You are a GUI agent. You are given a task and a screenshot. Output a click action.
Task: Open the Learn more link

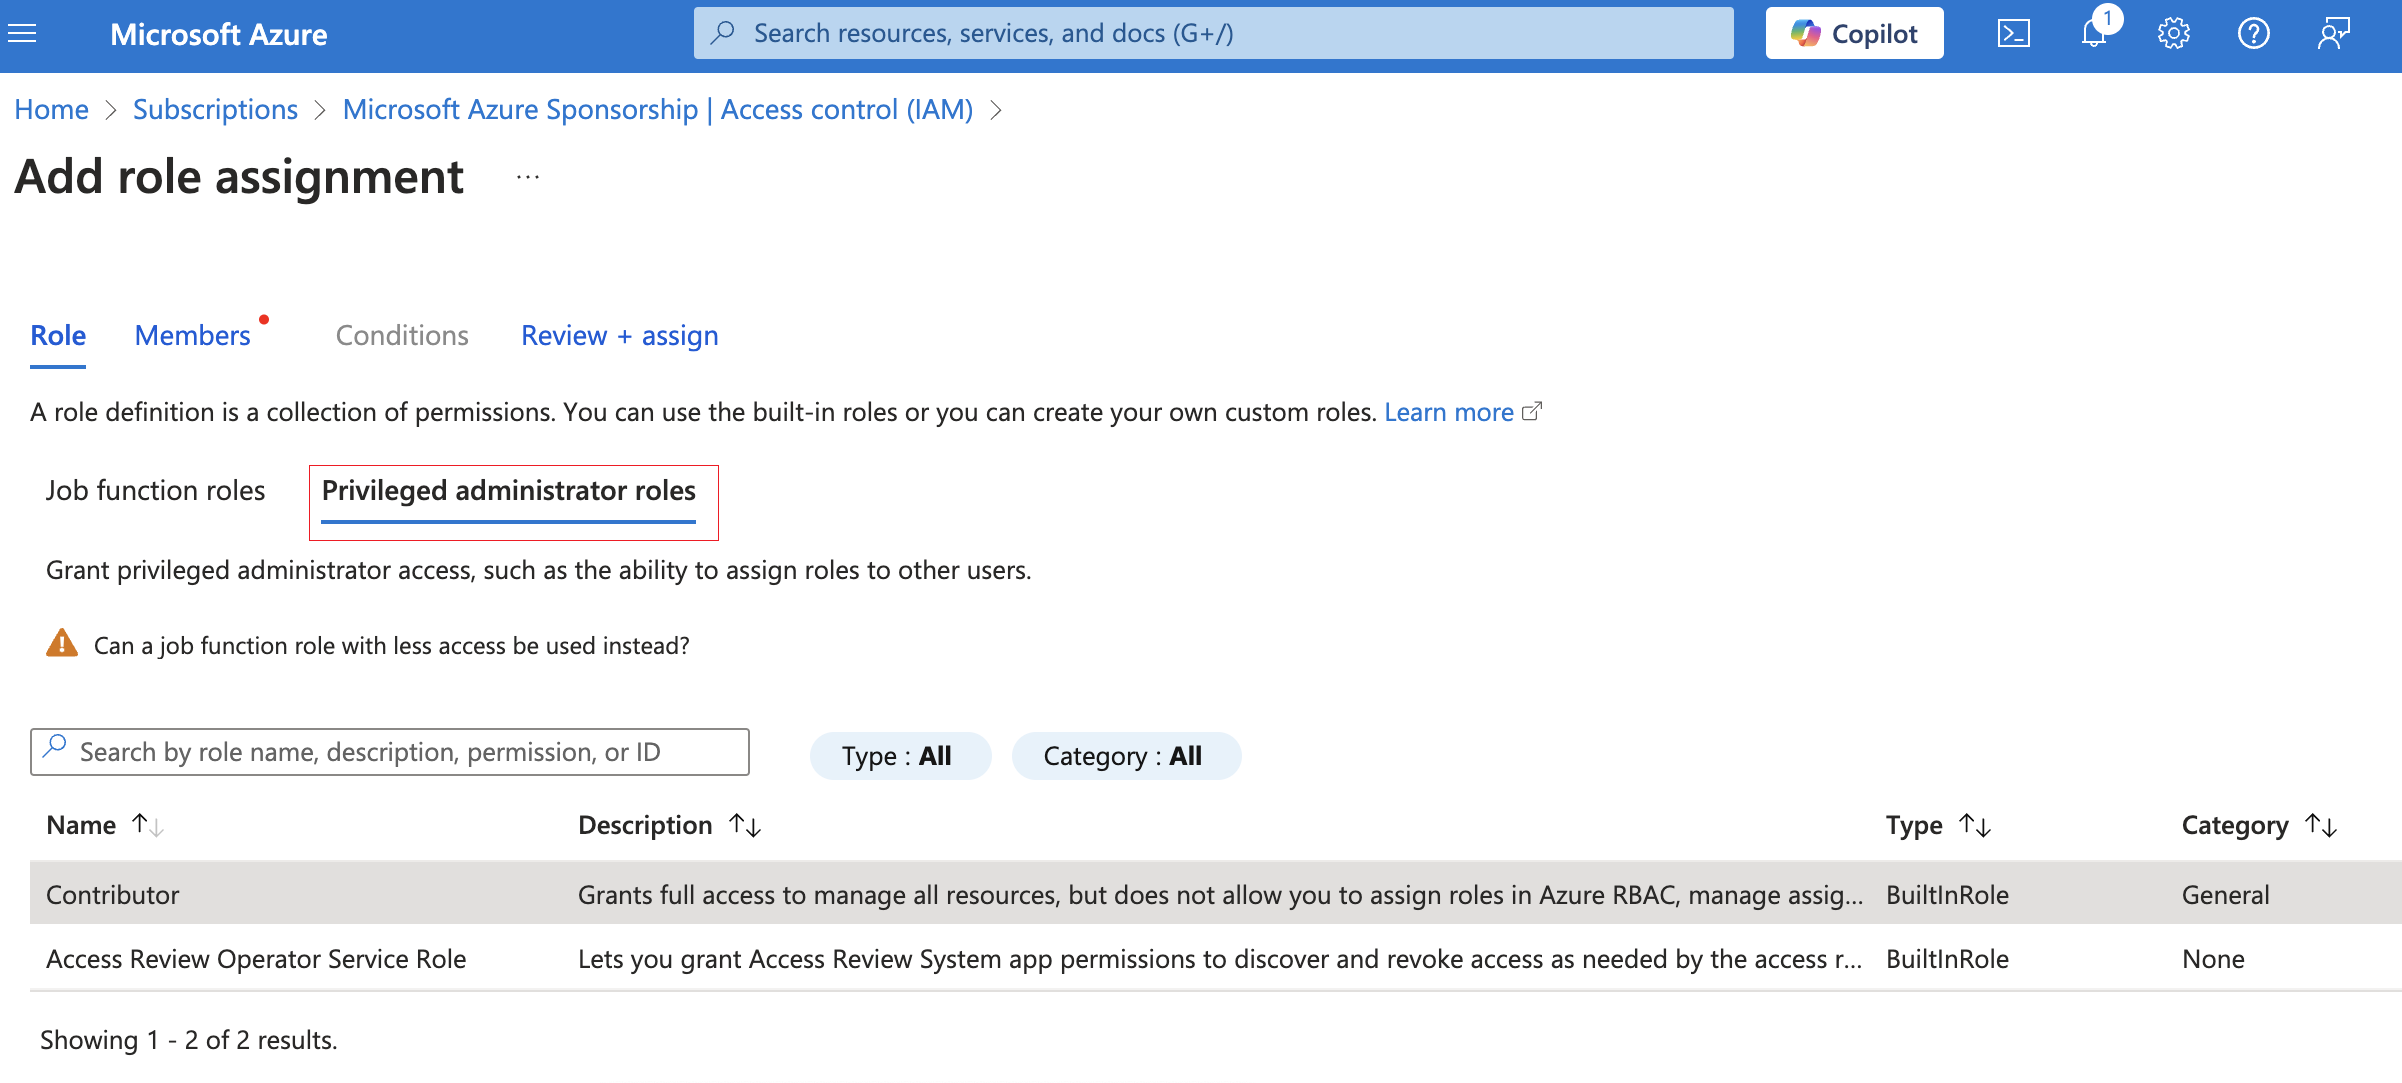[1448, 412]
